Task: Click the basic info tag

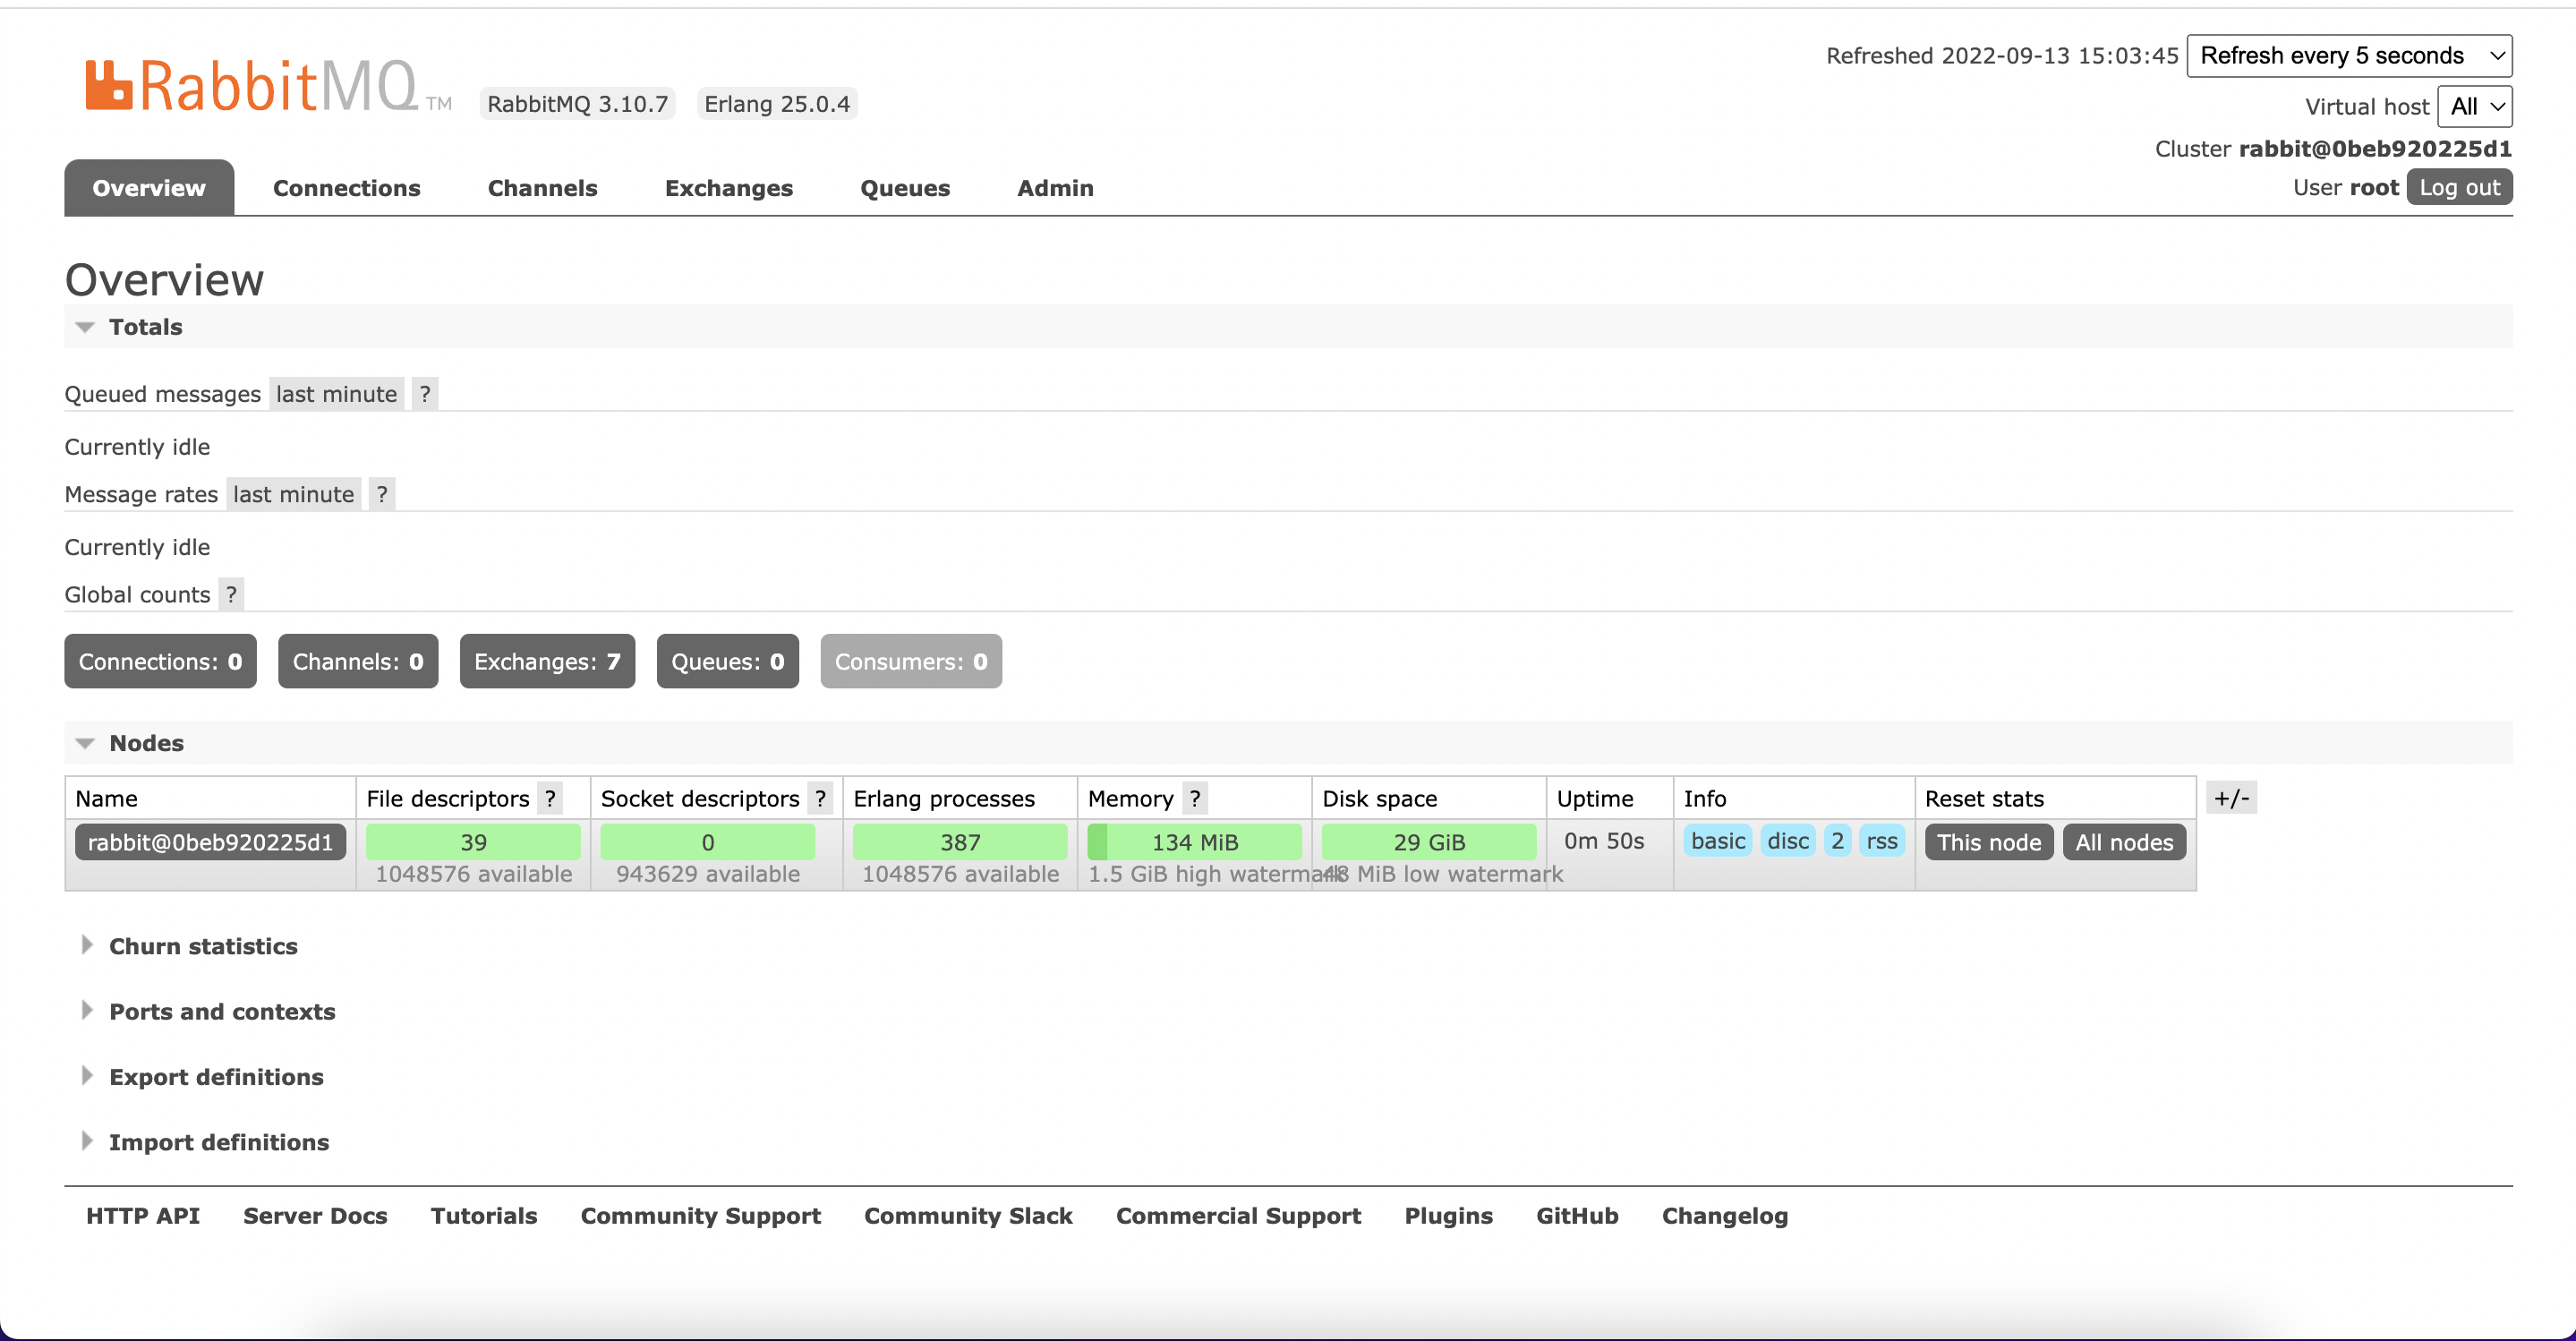Action: 1717,841
